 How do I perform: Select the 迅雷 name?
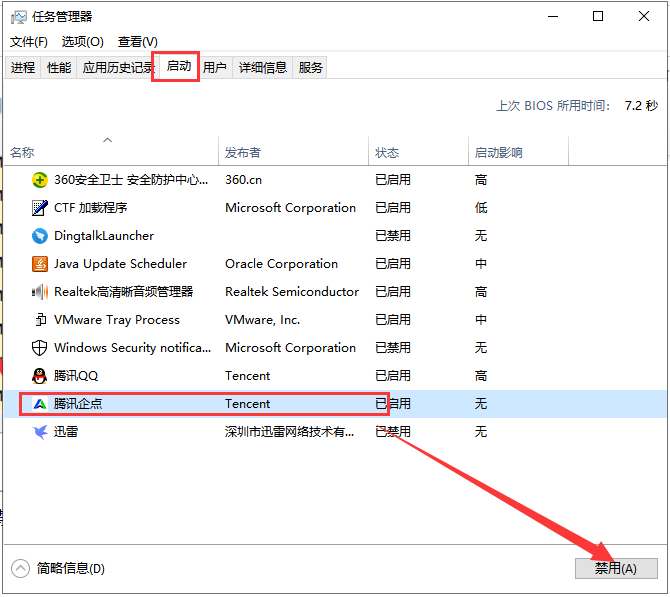point(66,432)
